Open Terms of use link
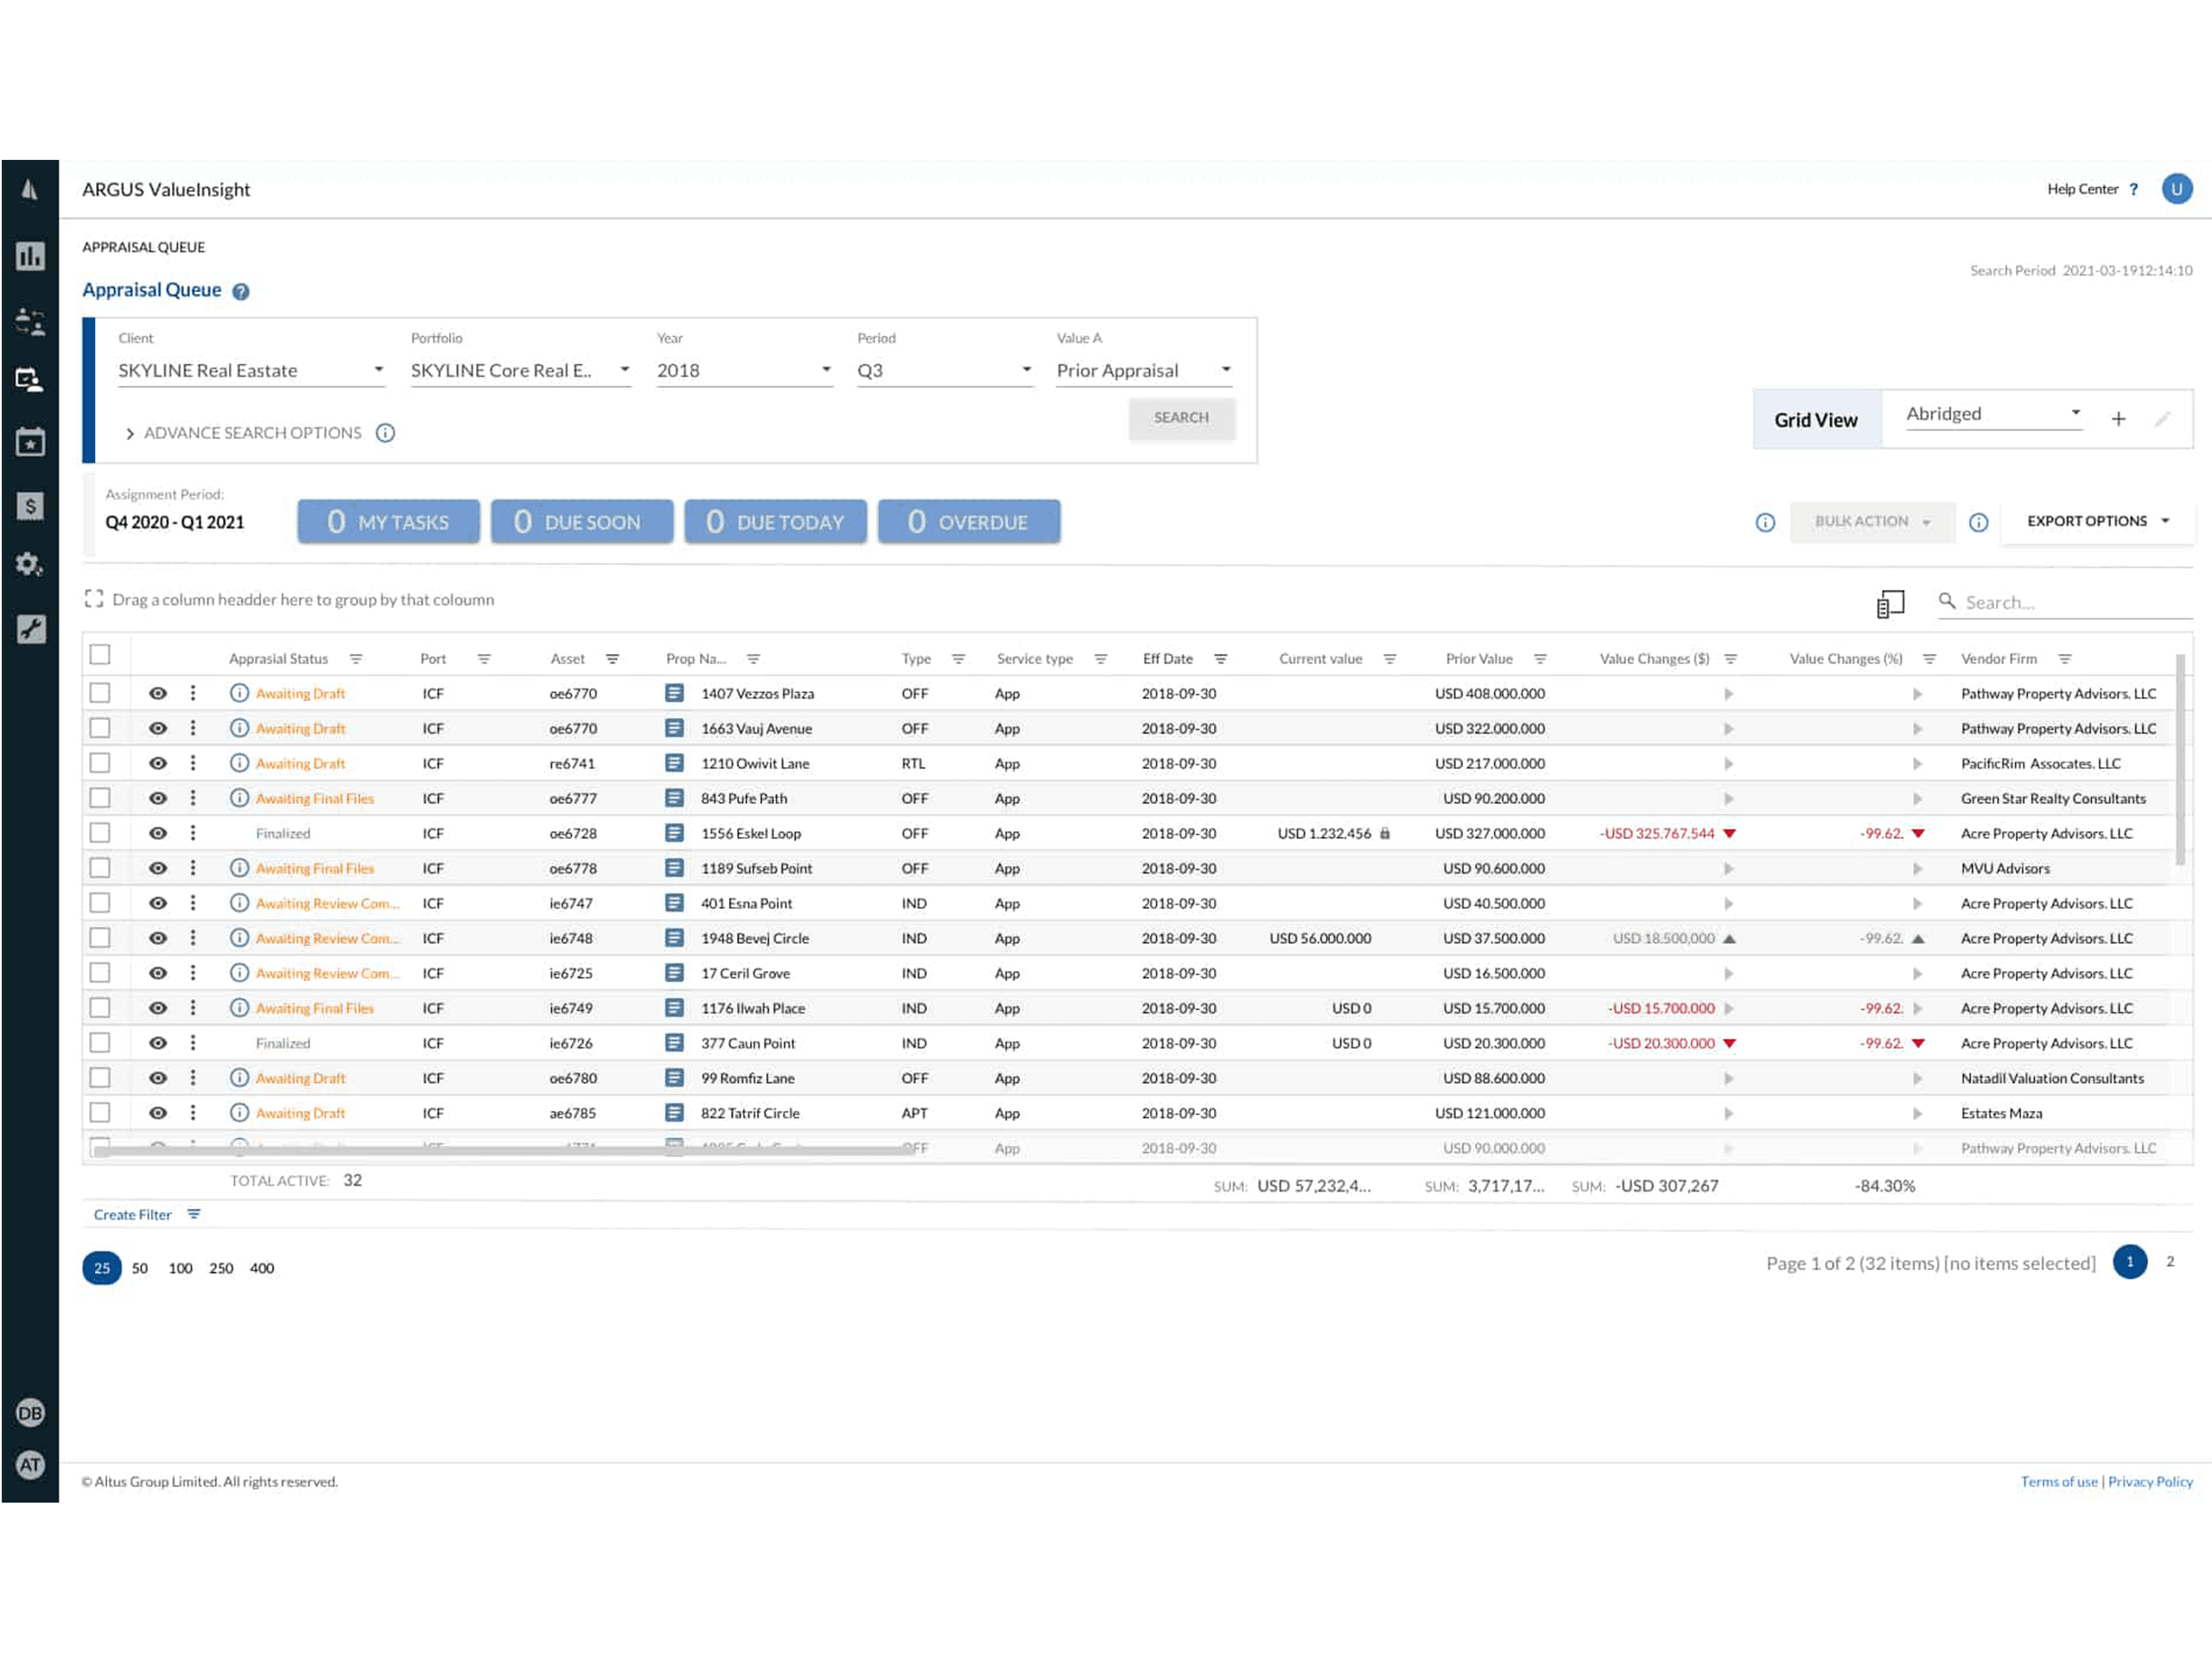The image size is (2212, 1659). point(2059,1482)
